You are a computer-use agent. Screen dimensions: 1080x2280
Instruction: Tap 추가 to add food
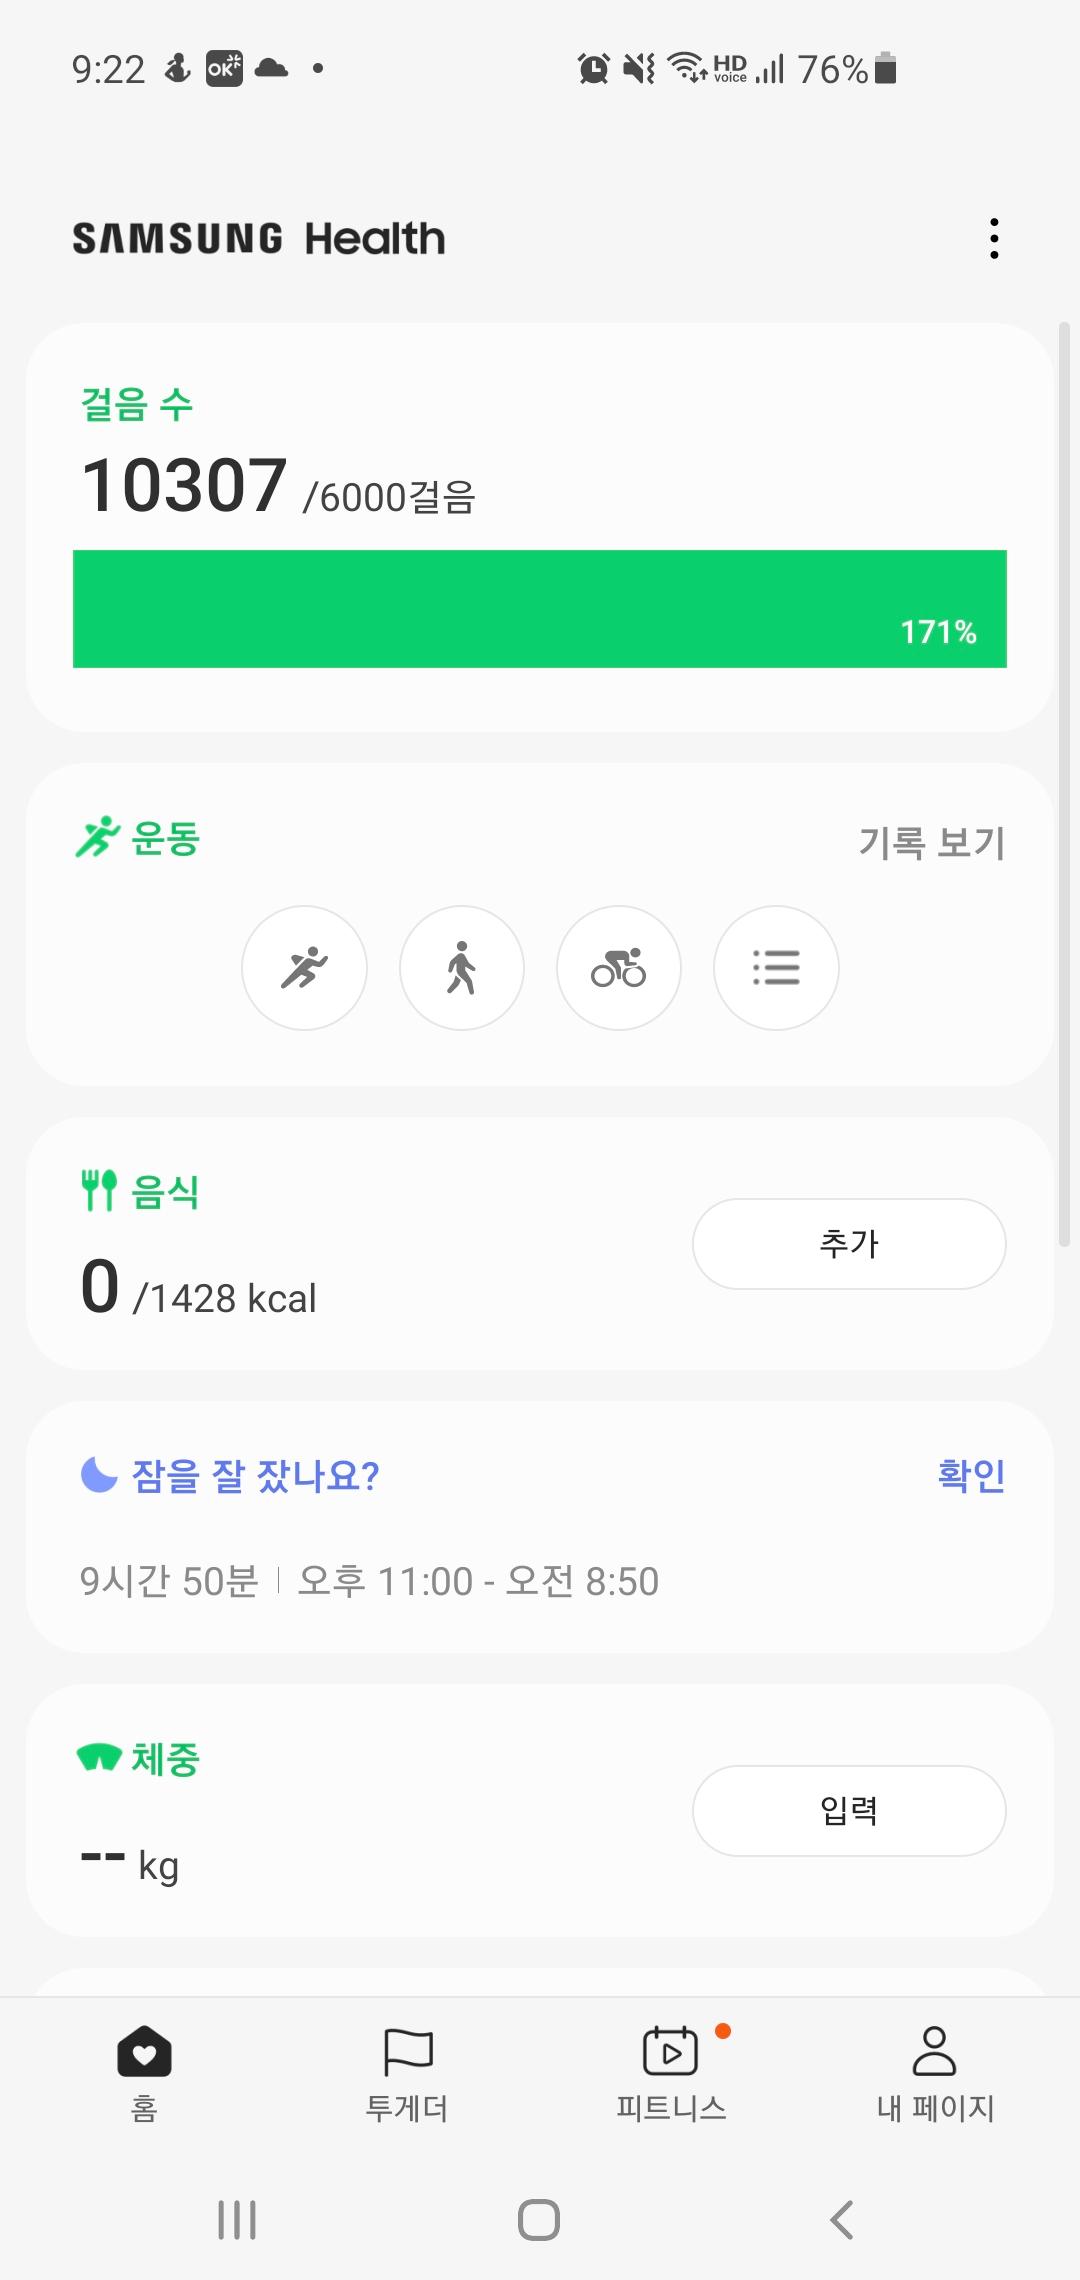[x=849, y=1244]
